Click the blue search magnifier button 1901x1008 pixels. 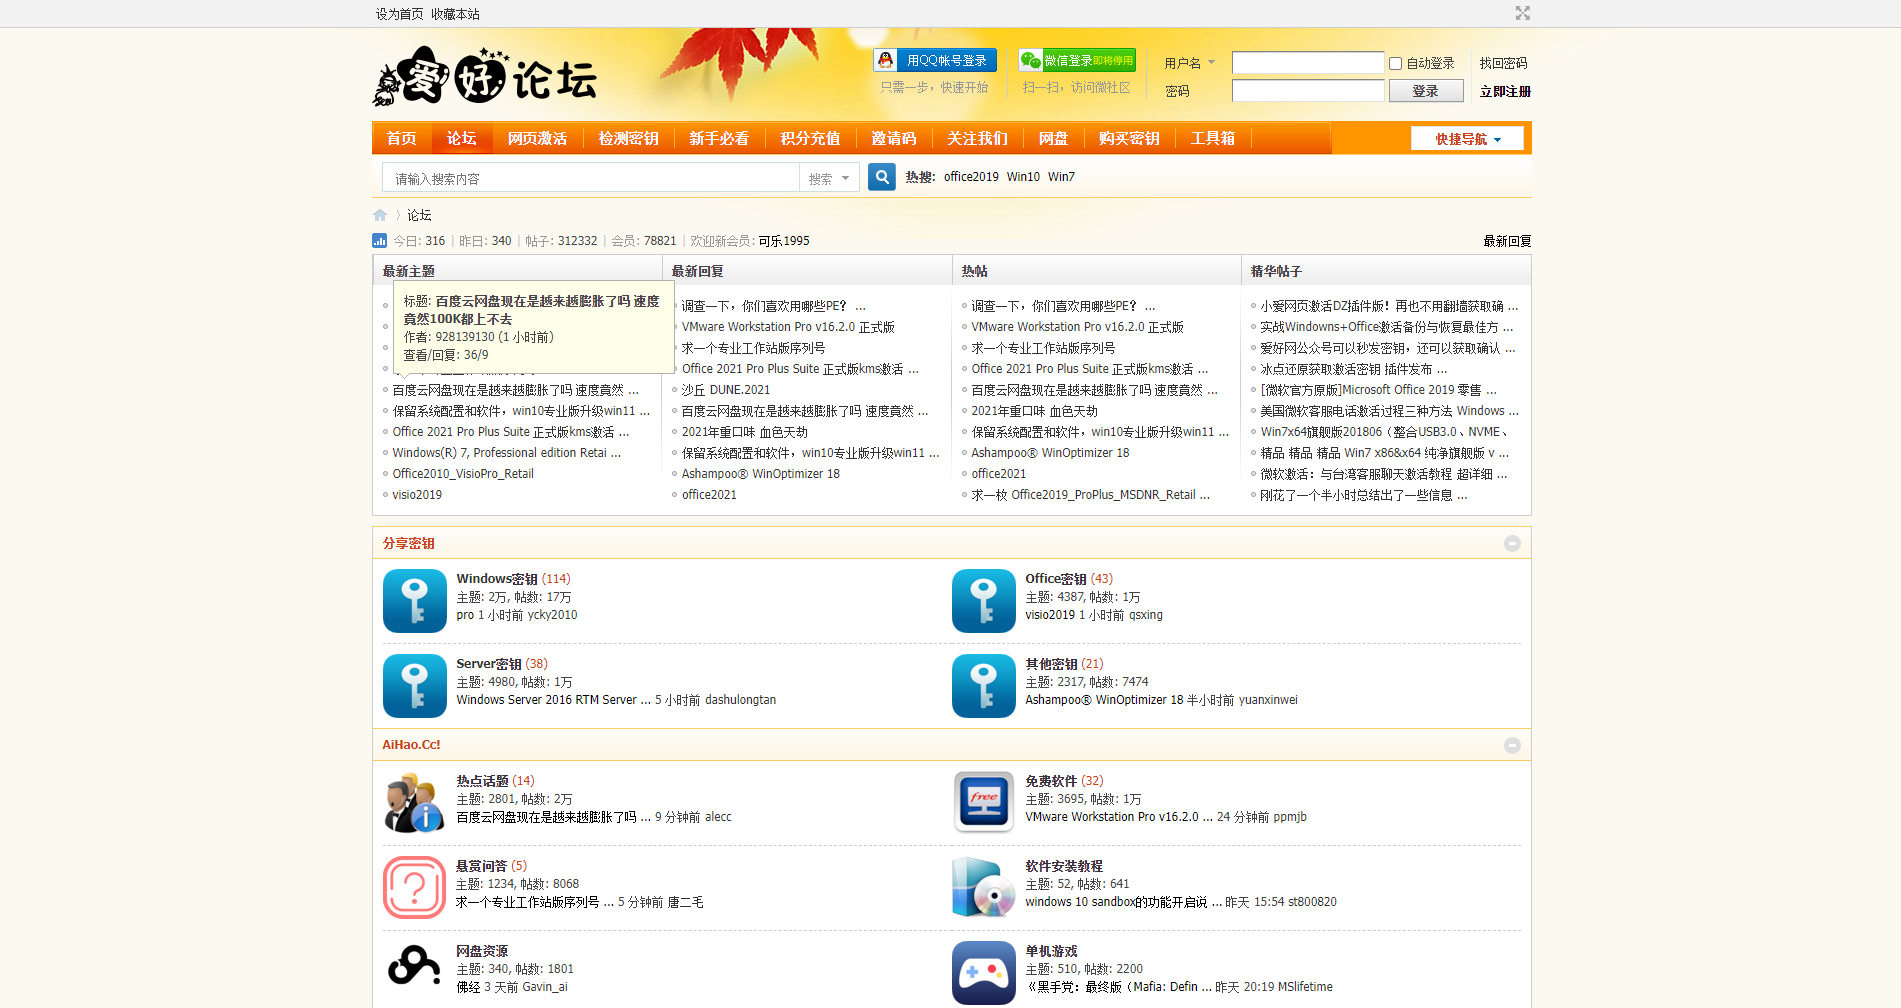pyautogui.click(x=881, y=177)
